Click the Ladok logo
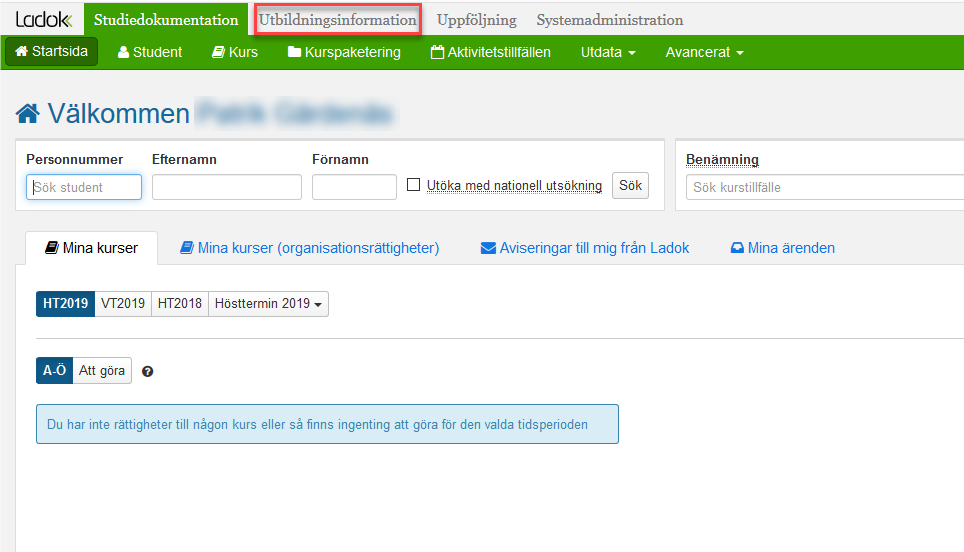This screenshot has width=964, height=552. [43, 19]
